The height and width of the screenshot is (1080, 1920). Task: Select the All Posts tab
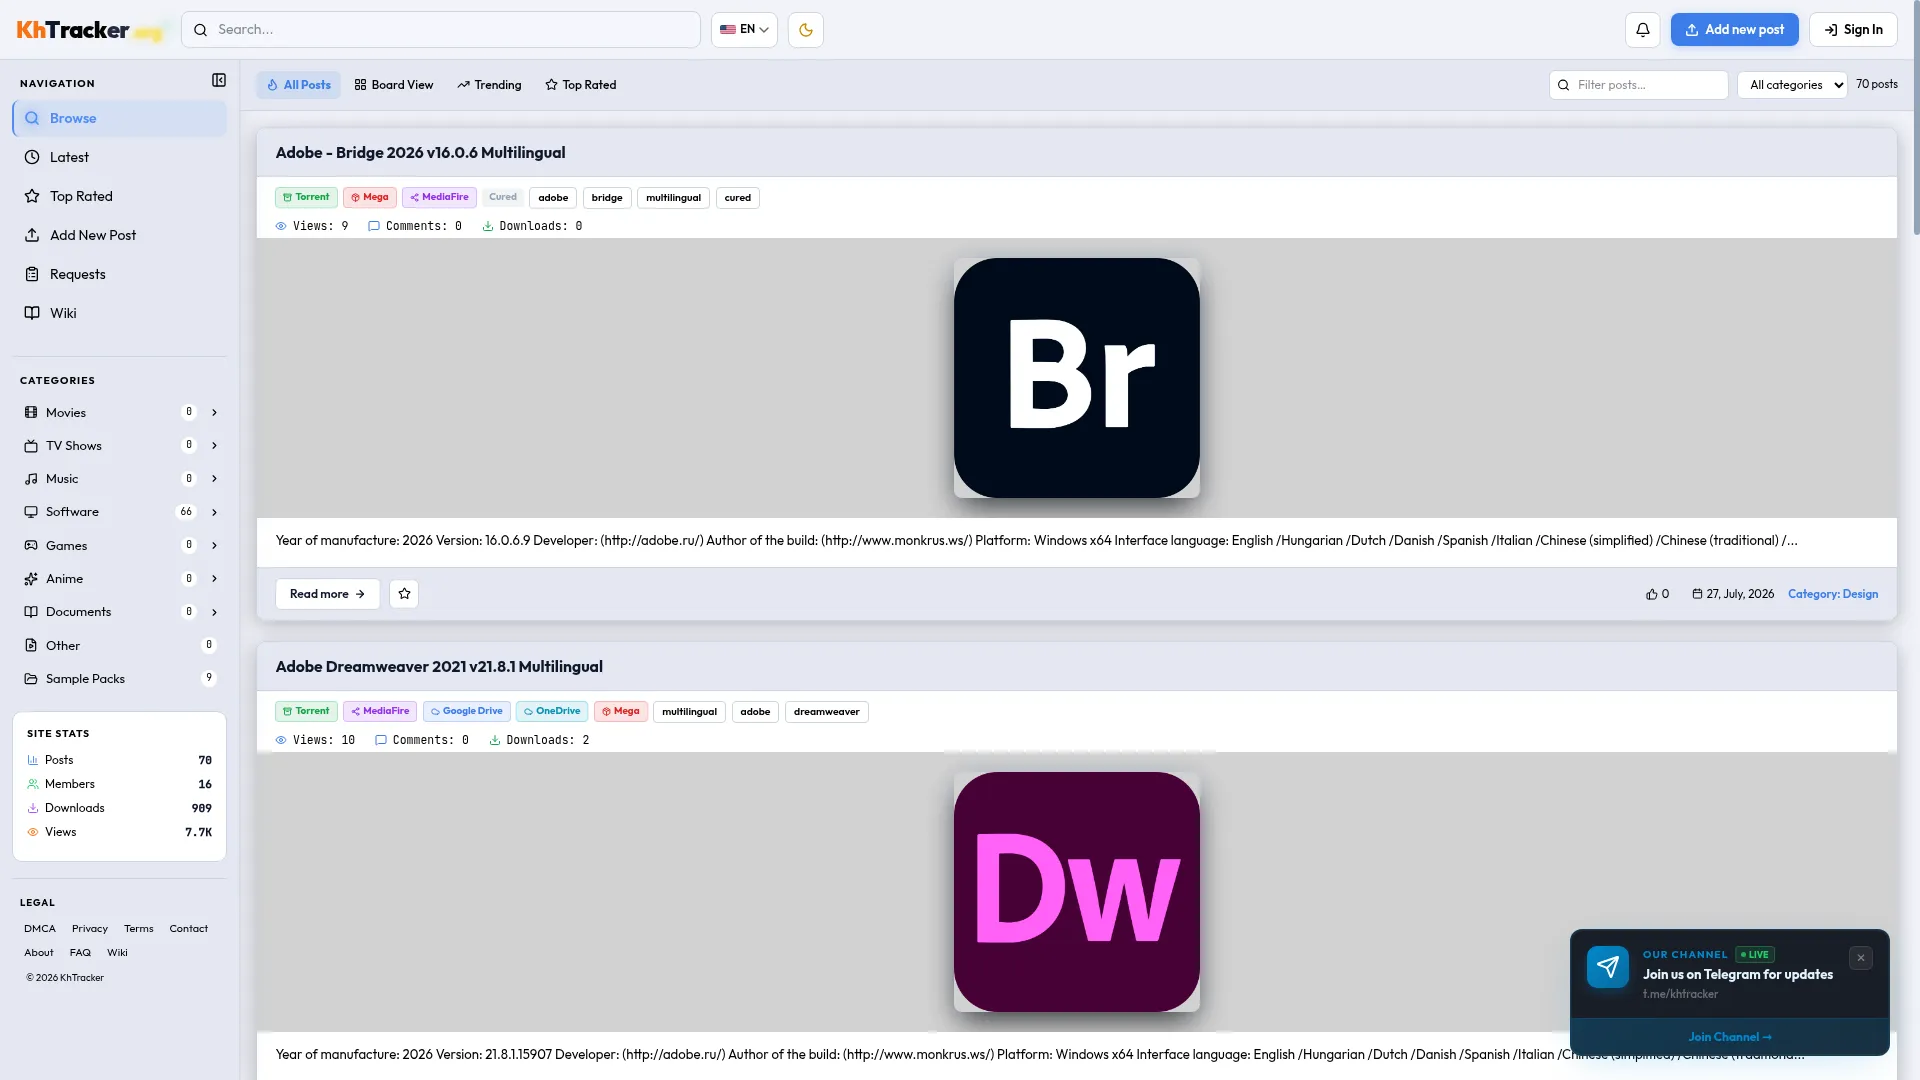298,85
